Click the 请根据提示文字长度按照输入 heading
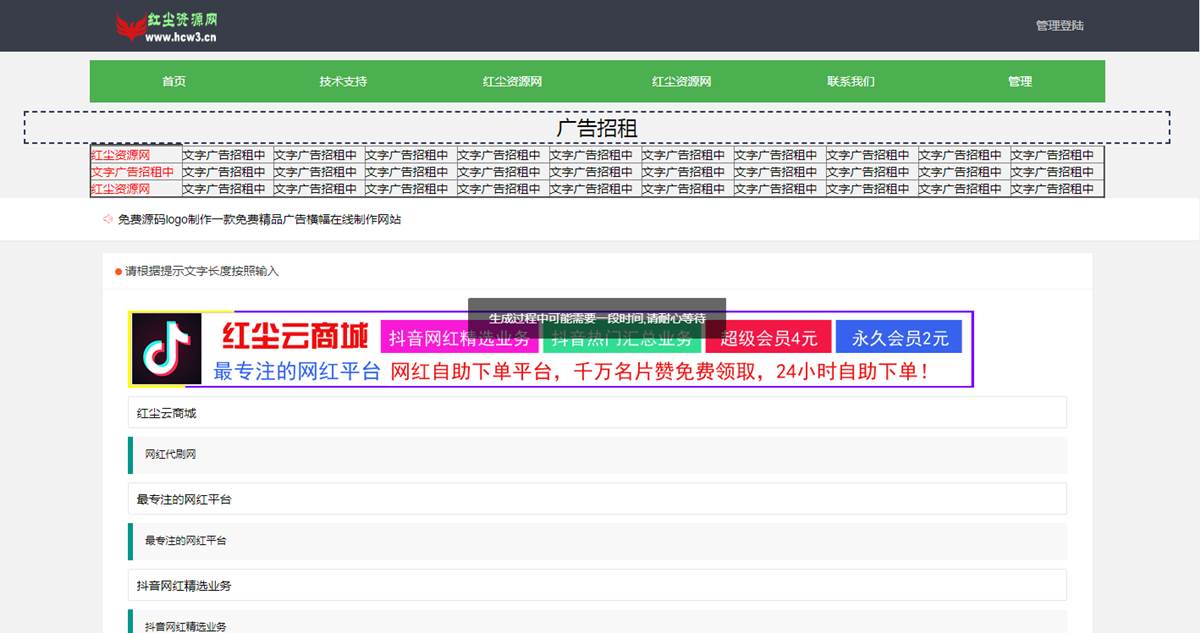 202,271
